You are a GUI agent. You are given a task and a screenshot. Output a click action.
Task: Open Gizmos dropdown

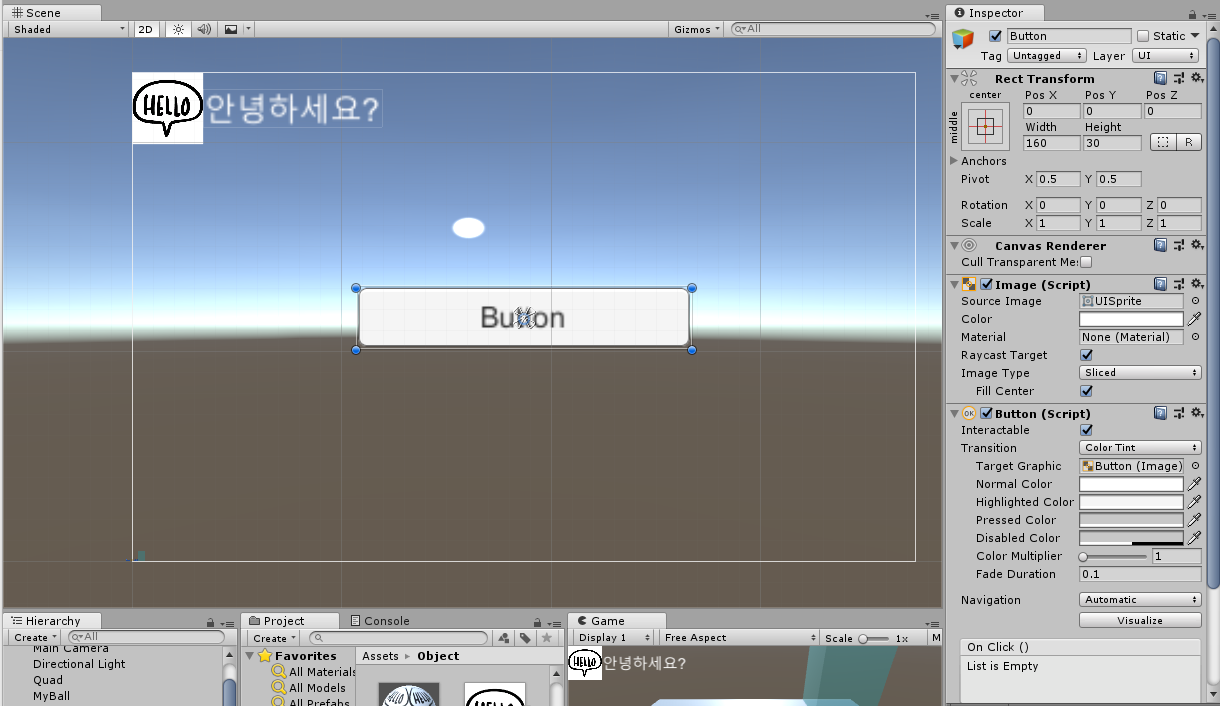click(697, 29)
